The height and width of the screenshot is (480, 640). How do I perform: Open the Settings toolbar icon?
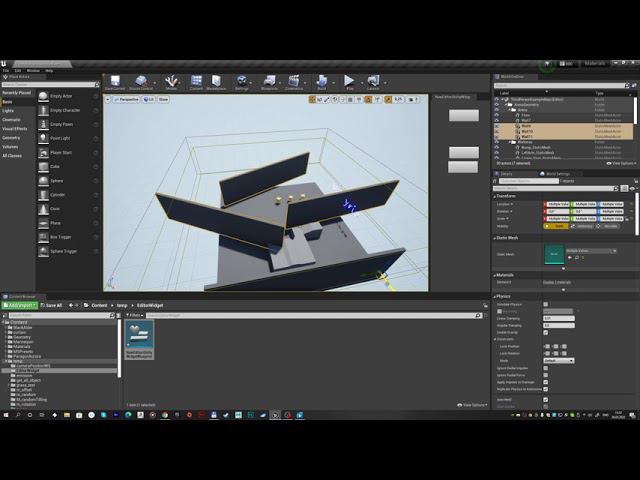(x=241, y=81)
